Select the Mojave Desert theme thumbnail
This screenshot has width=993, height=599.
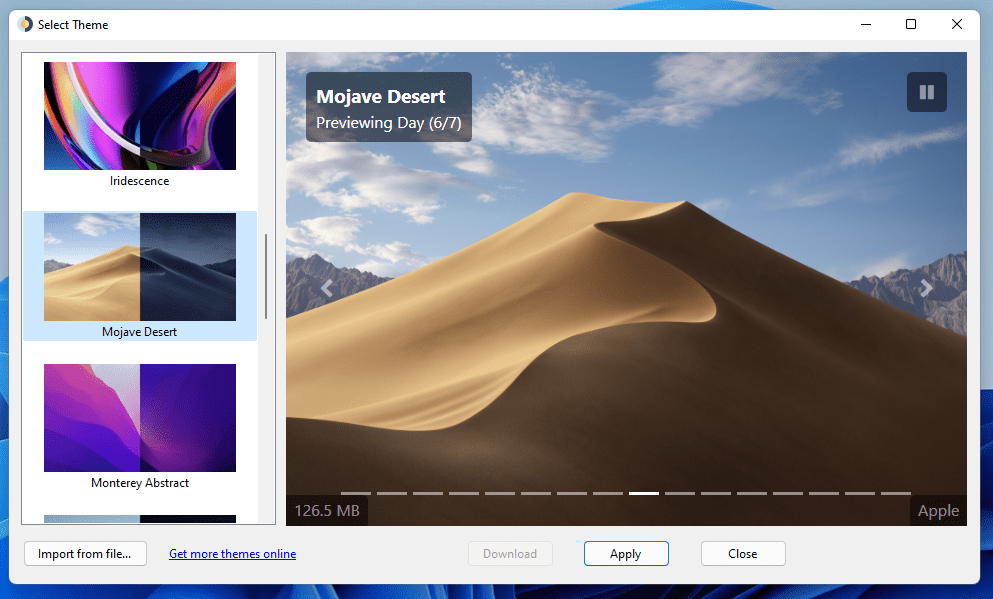(x=140, y=267)
